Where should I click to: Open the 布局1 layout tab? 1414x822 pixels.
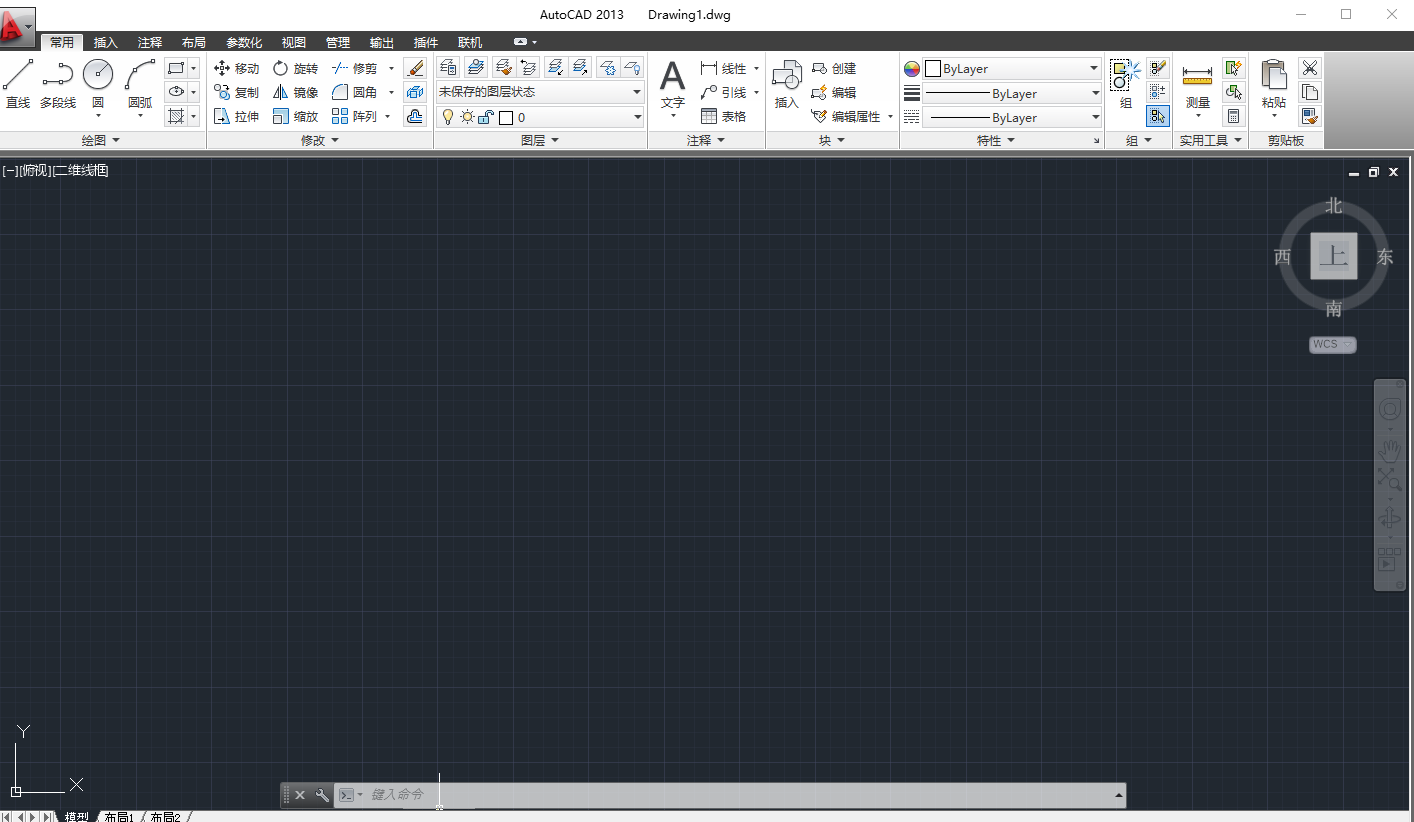coord(119,816)
